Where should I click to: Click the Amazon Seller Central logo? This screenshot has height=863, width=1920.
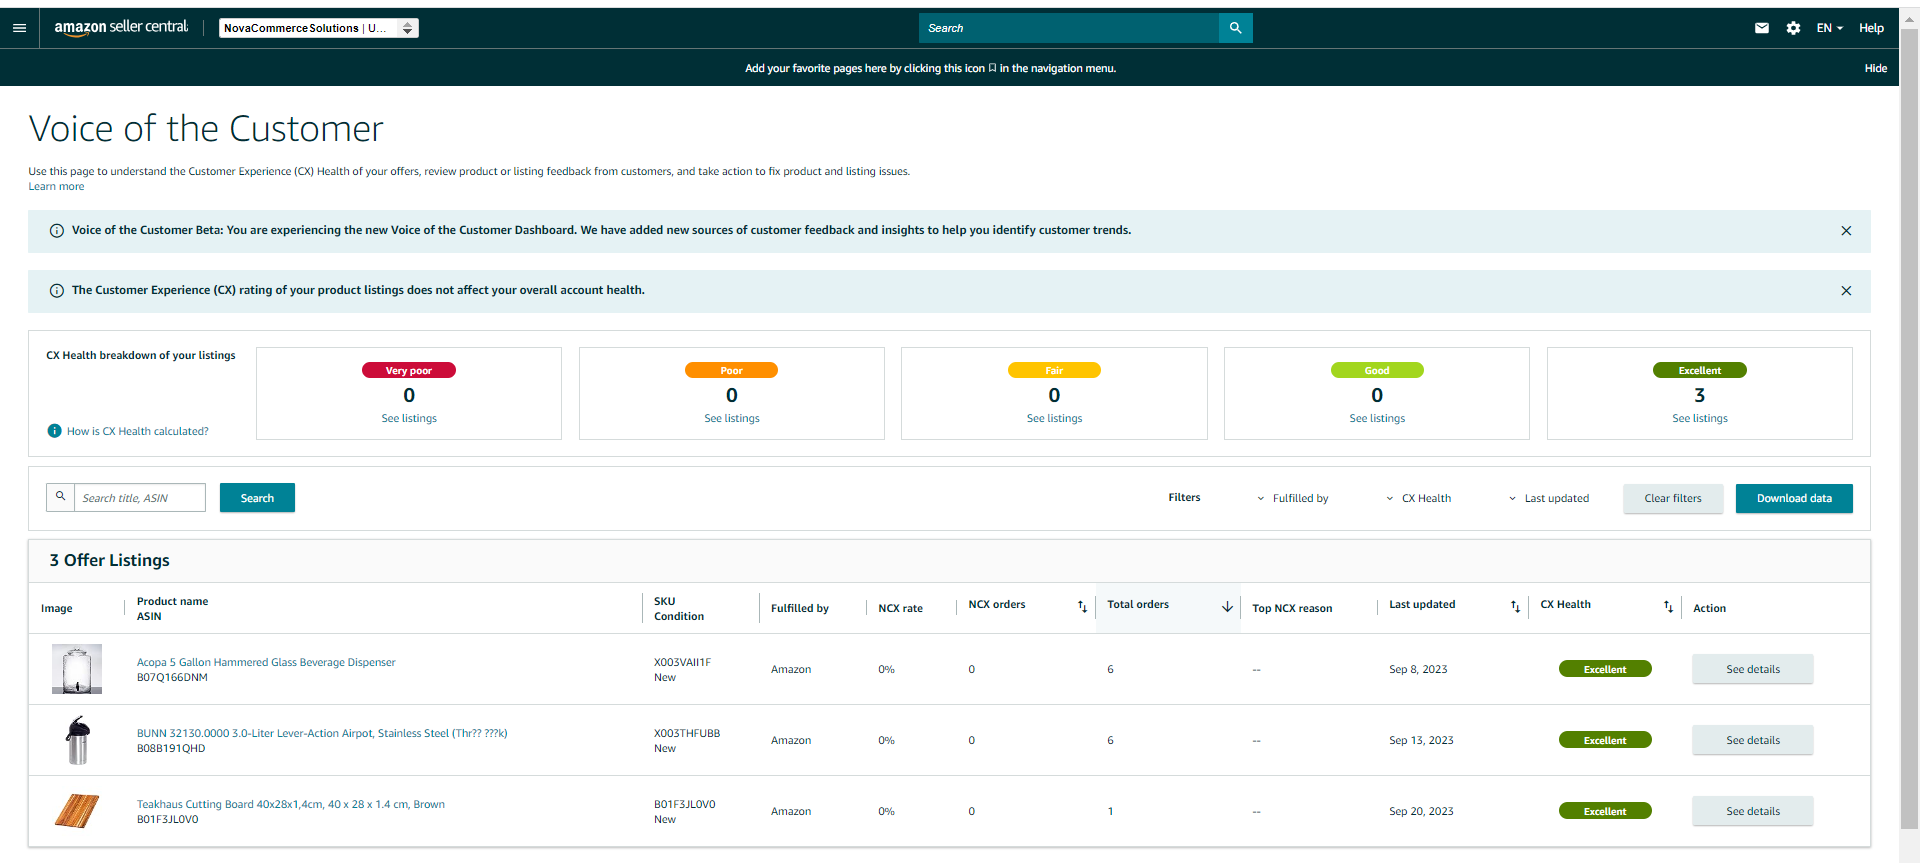[x=121, y=27]
